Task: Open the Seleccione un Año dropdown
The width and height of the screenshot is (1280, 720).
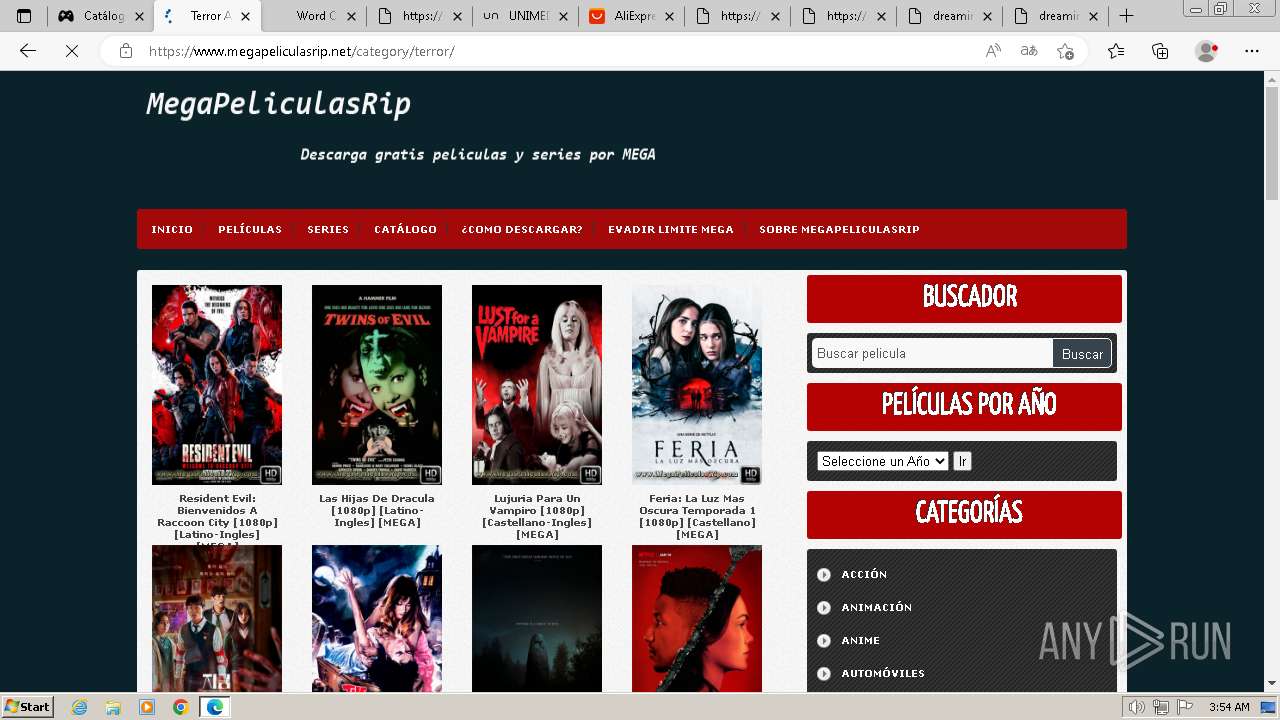Action: (x=883, y=461)
